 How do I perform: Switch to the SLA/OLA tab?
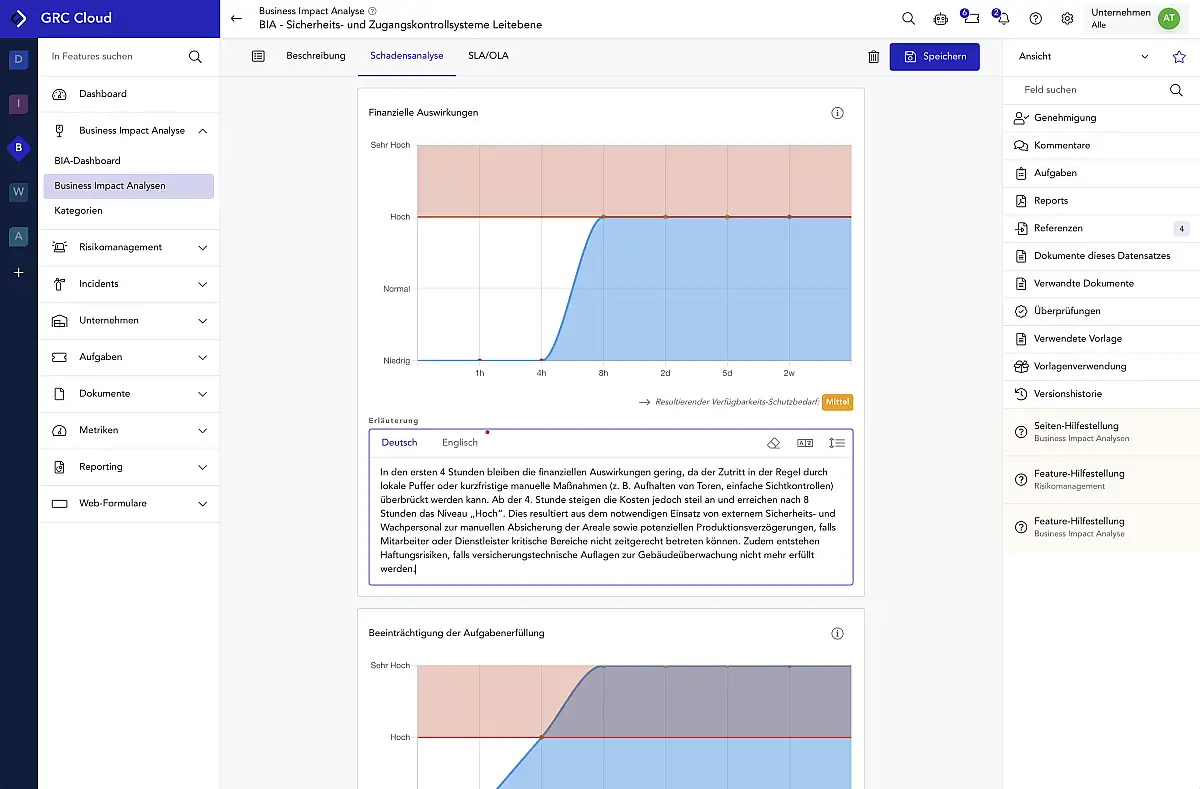[x=488, y=56]
